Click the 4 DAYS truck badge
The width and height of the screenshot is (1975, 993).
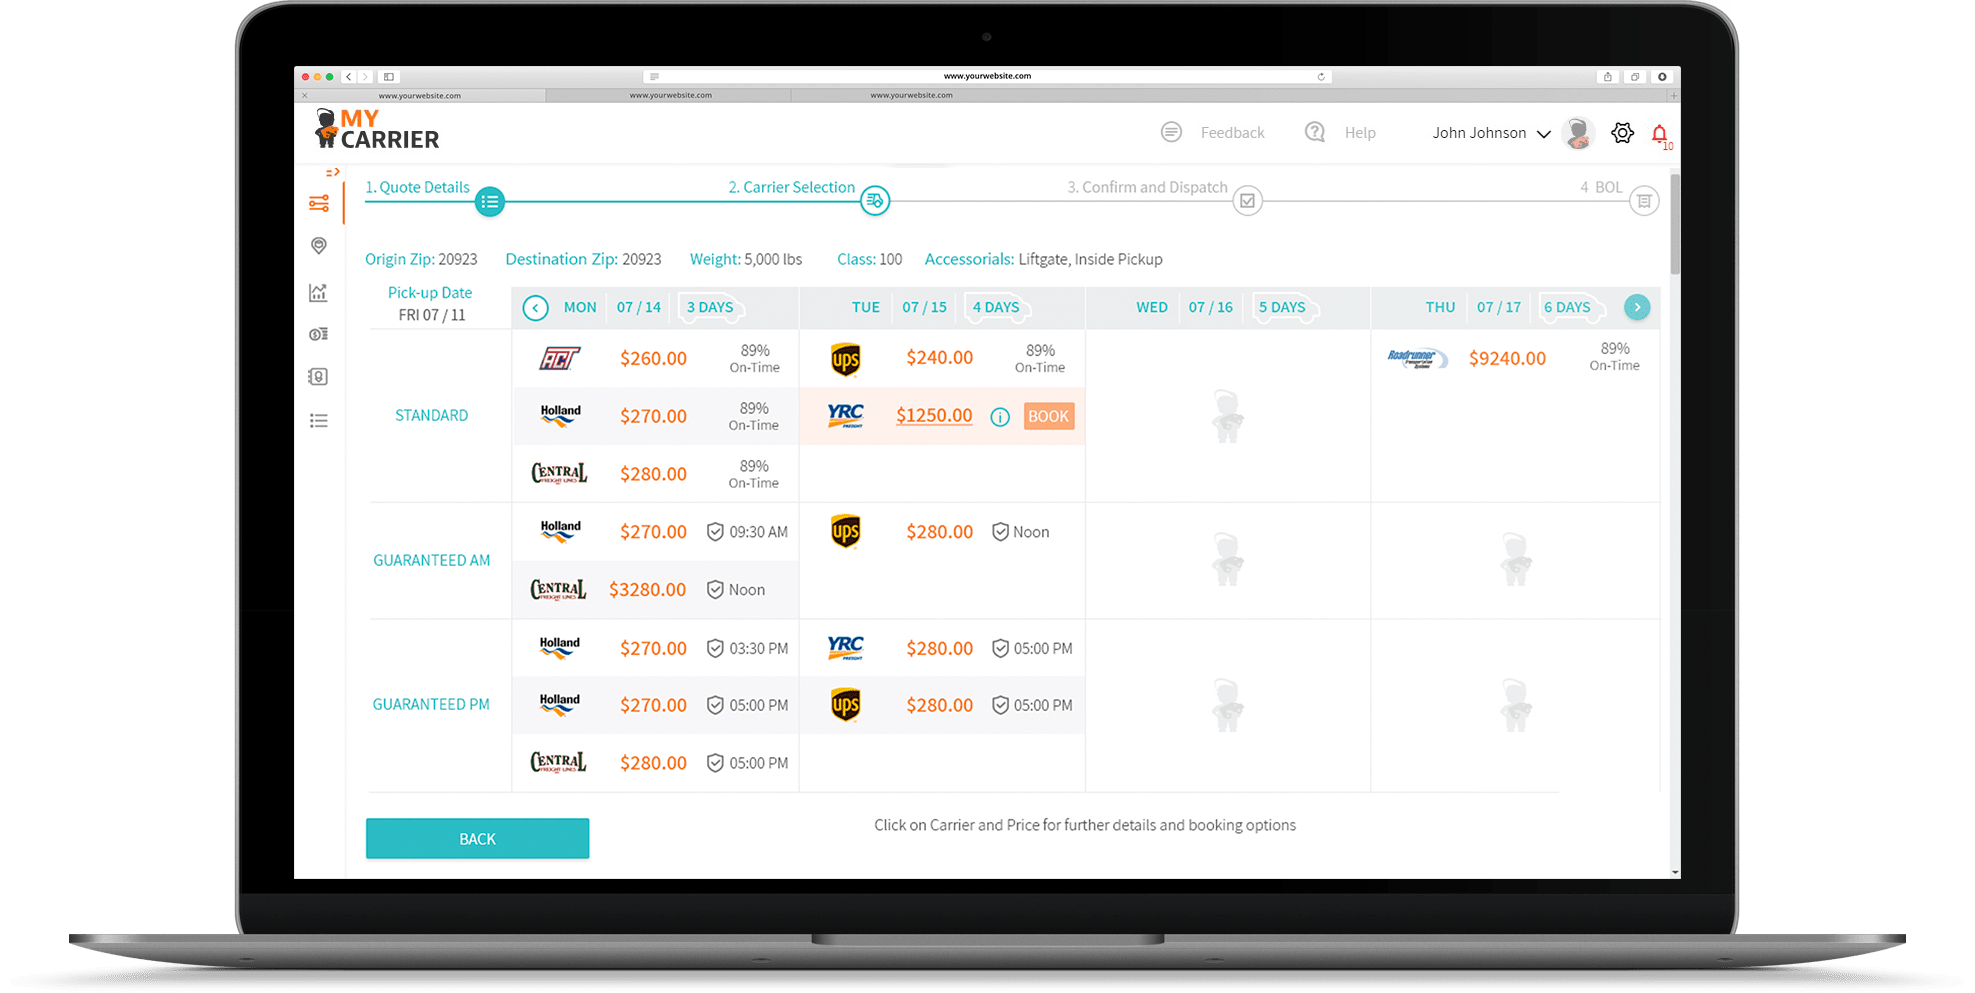996,308
